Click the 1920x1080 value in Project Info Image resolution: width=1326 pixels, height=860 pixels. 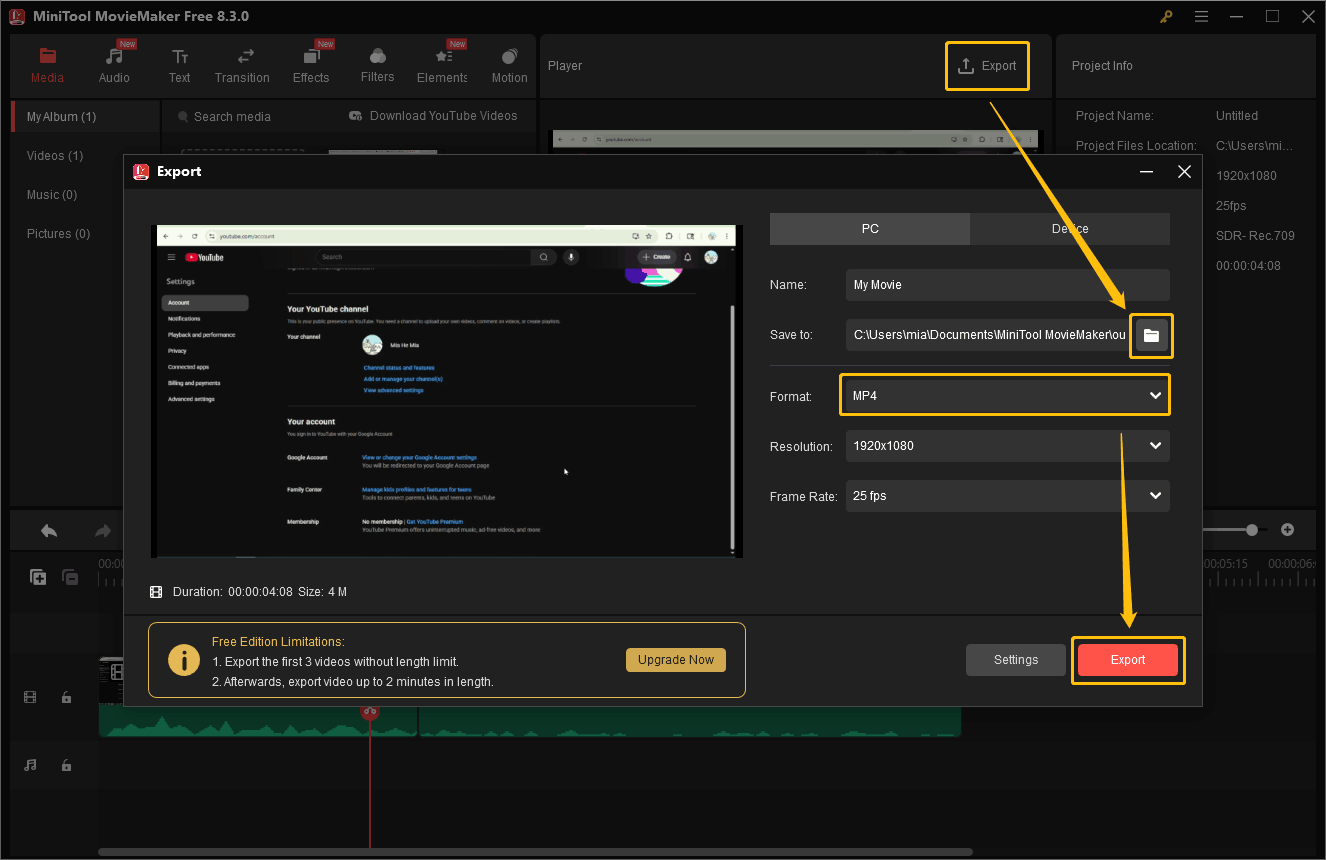(1246, 176)
